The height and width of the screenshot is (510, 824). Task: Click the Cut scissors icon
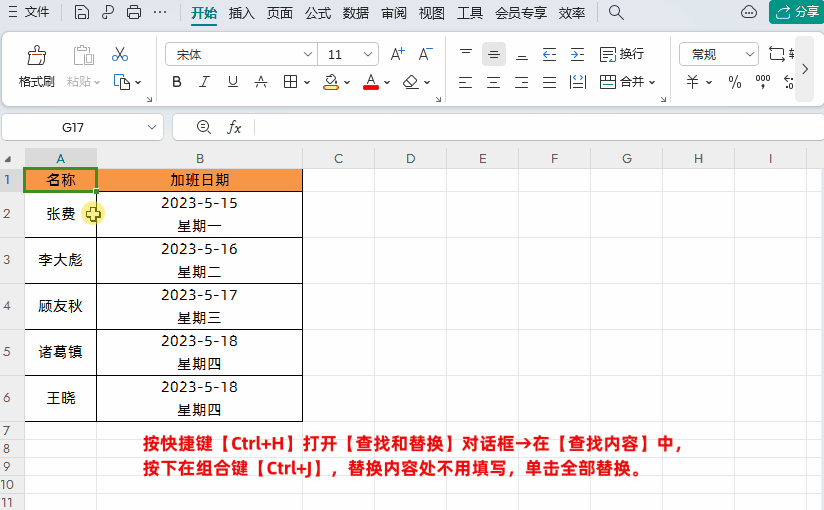[x=120, y=54]
